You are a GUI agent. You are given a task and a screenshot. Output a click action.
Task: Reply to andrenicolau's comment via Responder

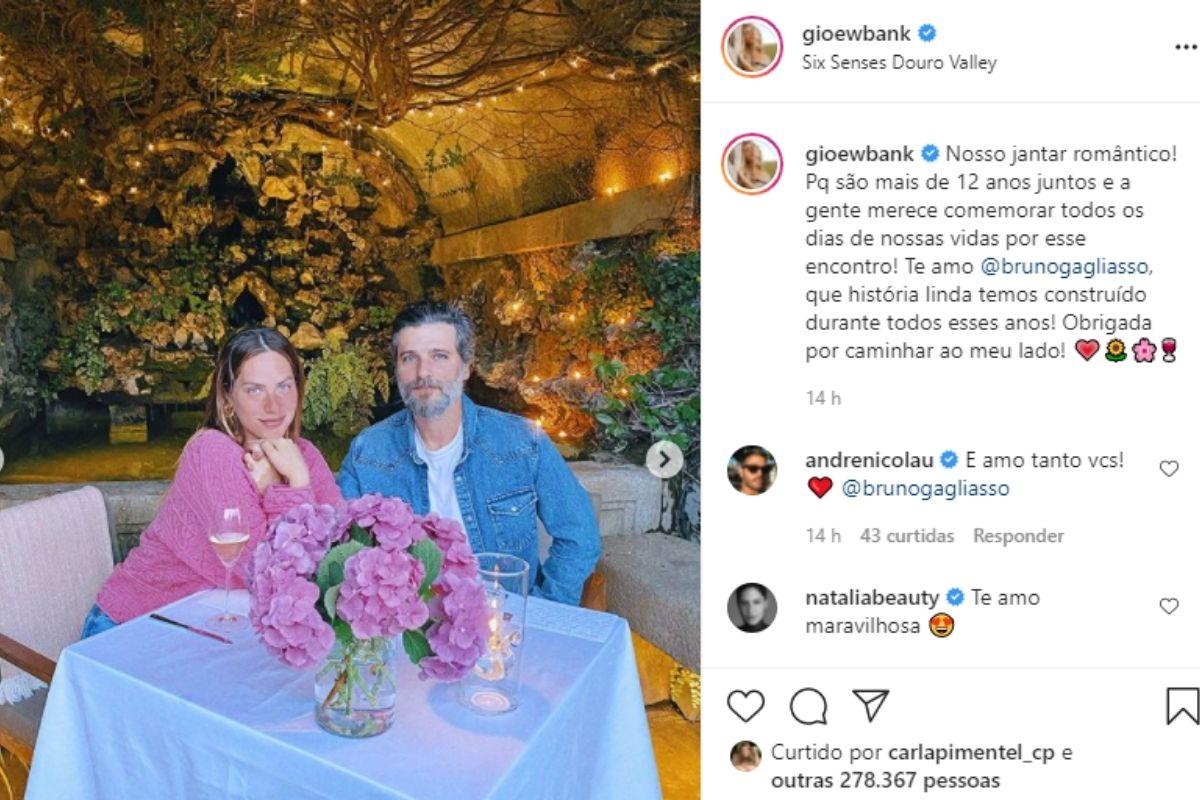point(1018,535)
